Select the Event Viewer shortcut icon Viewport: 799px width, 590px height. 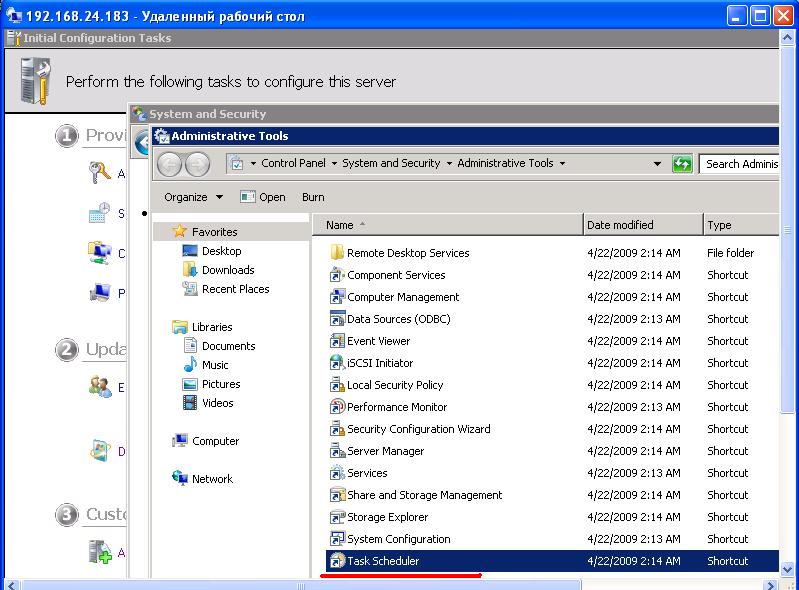[337, 340]
